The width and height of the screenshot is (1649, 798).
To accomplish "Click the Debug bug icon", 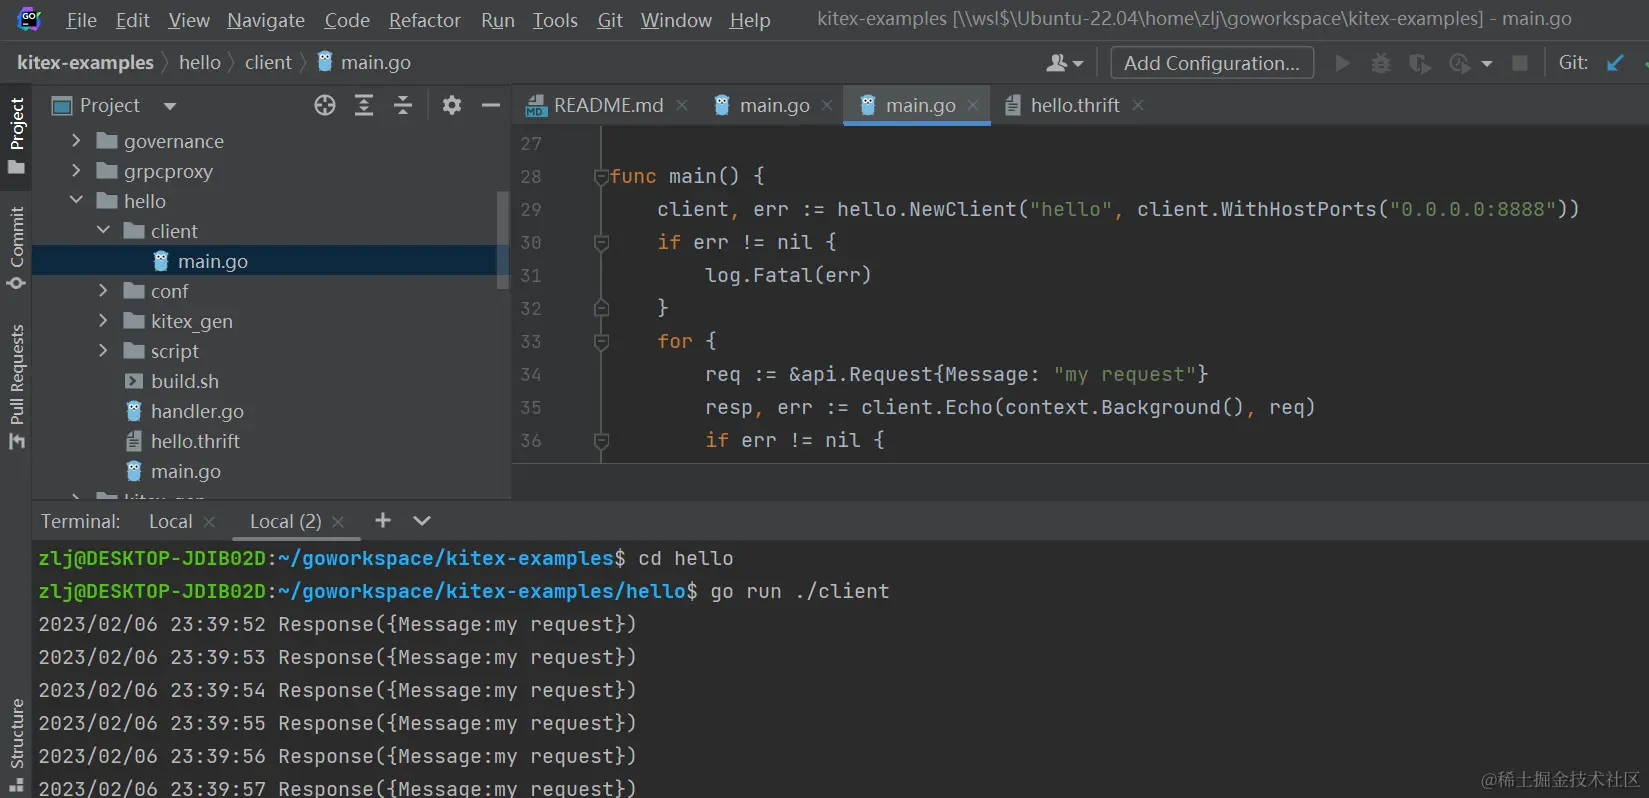I will click(x=1381, y=63).
